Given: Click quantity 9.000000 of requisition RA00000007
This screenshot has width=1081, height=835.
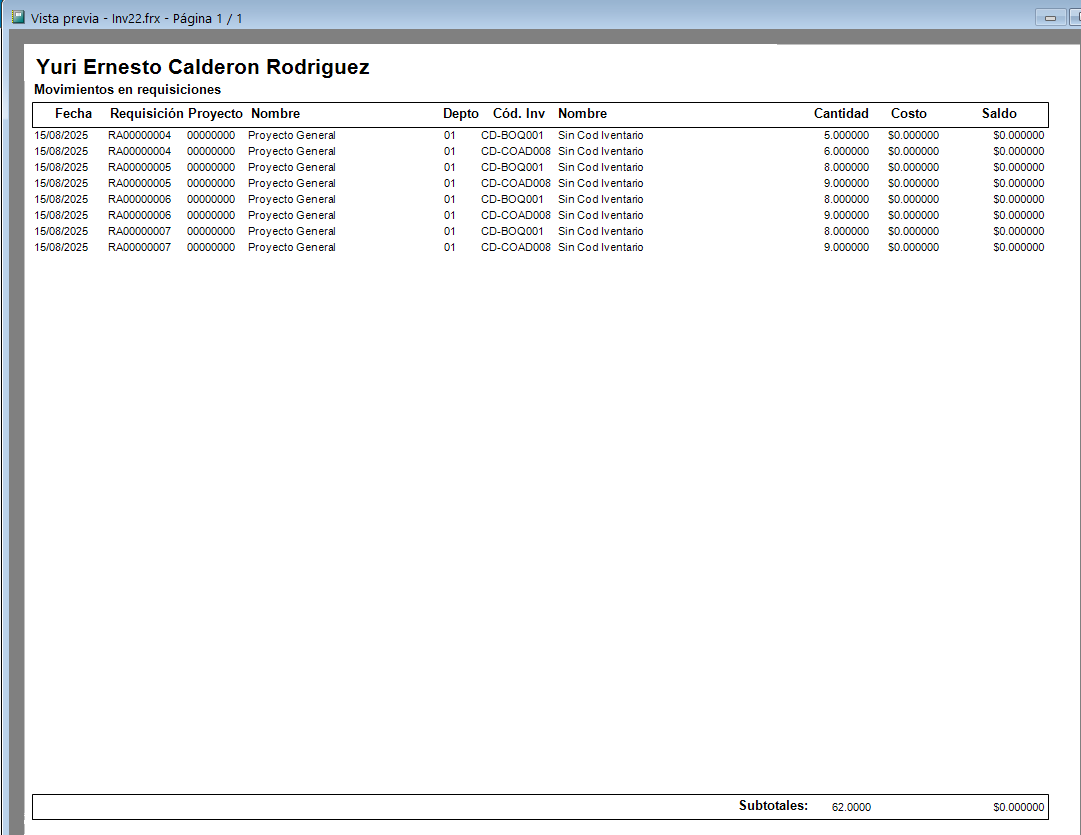Looking at the screenshot, I should [x=846, y=248].
